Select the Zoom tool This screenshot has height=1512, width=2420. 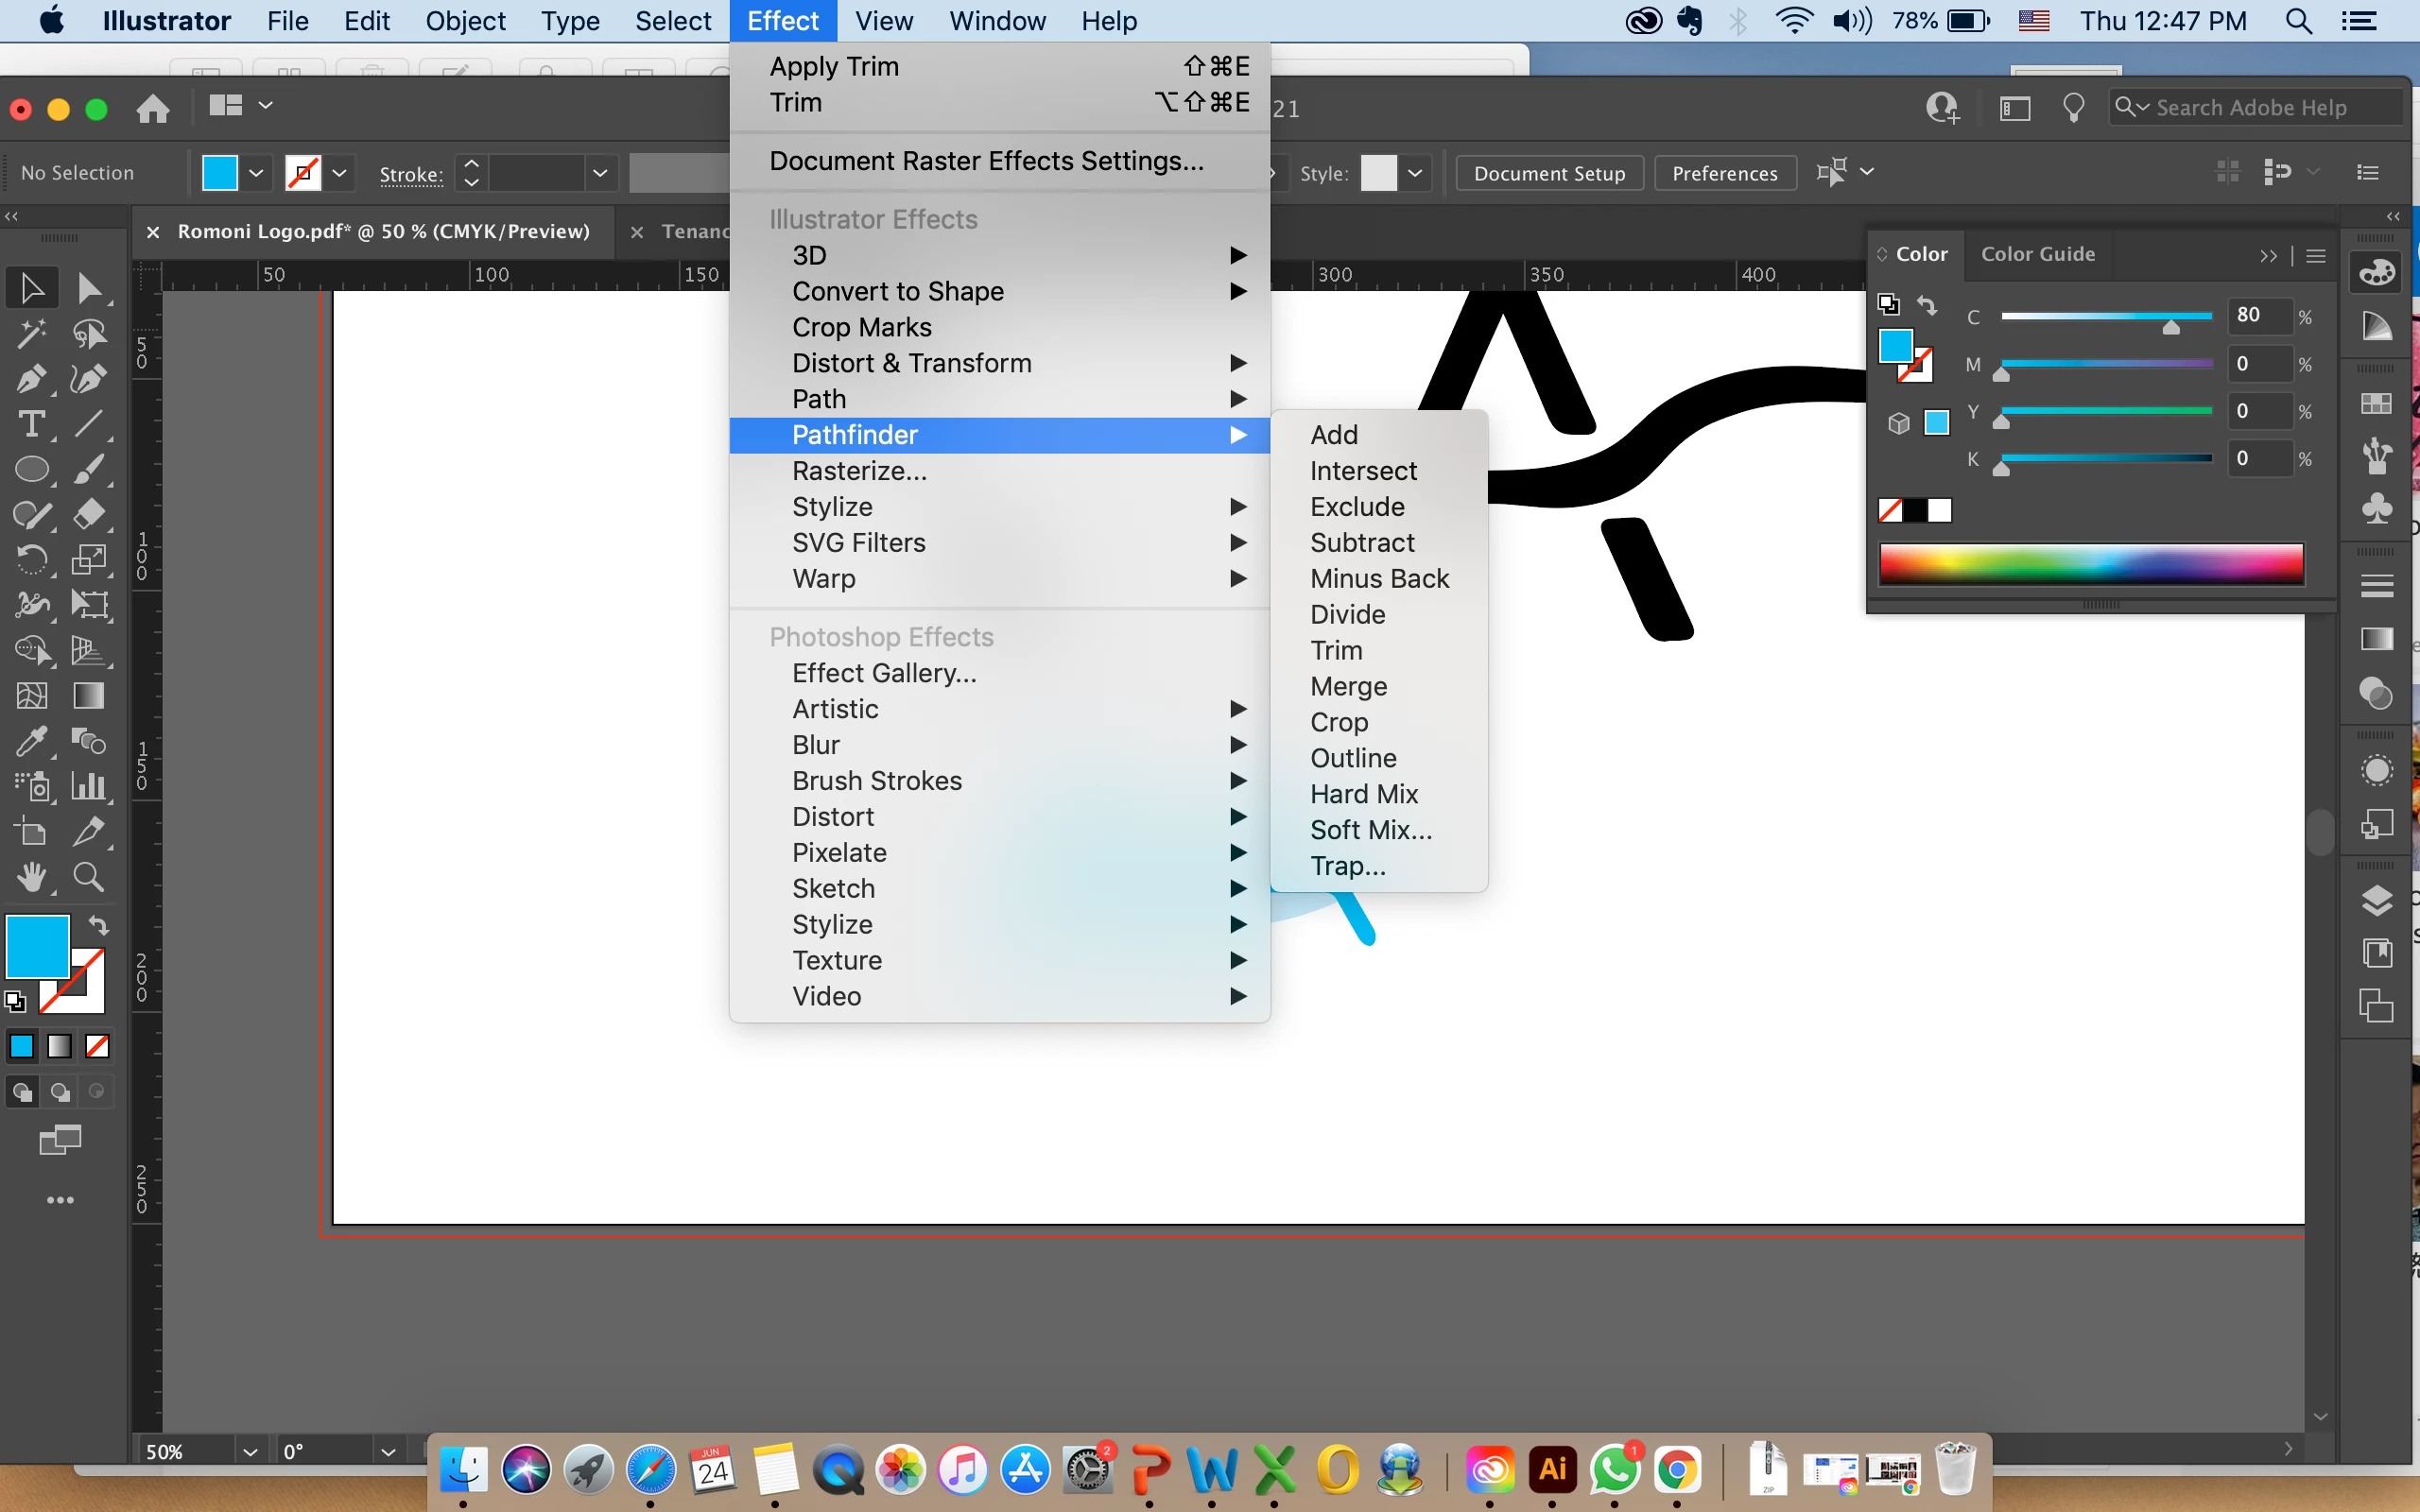pos(89,878)
